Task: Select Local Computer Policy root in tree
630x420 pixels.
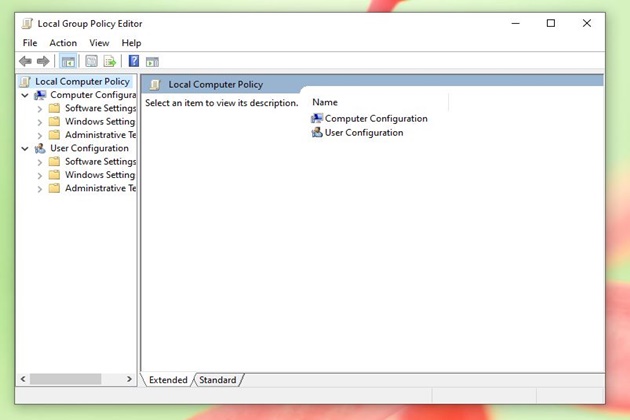Action: click(82, 82)
